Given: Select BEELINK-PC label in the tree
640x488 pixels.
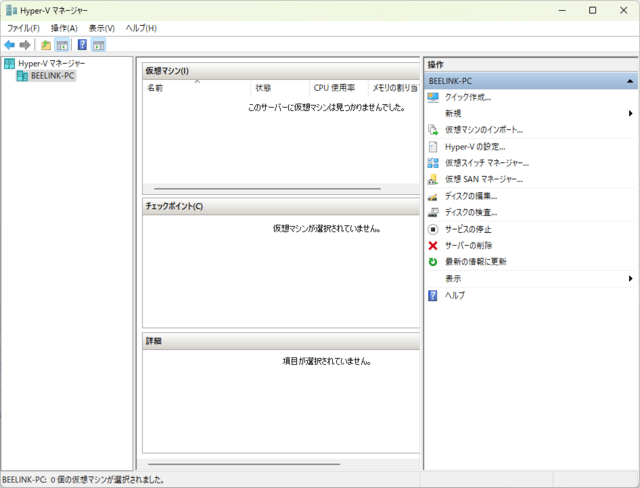Looking at the screenshot, I should (53, 76).
